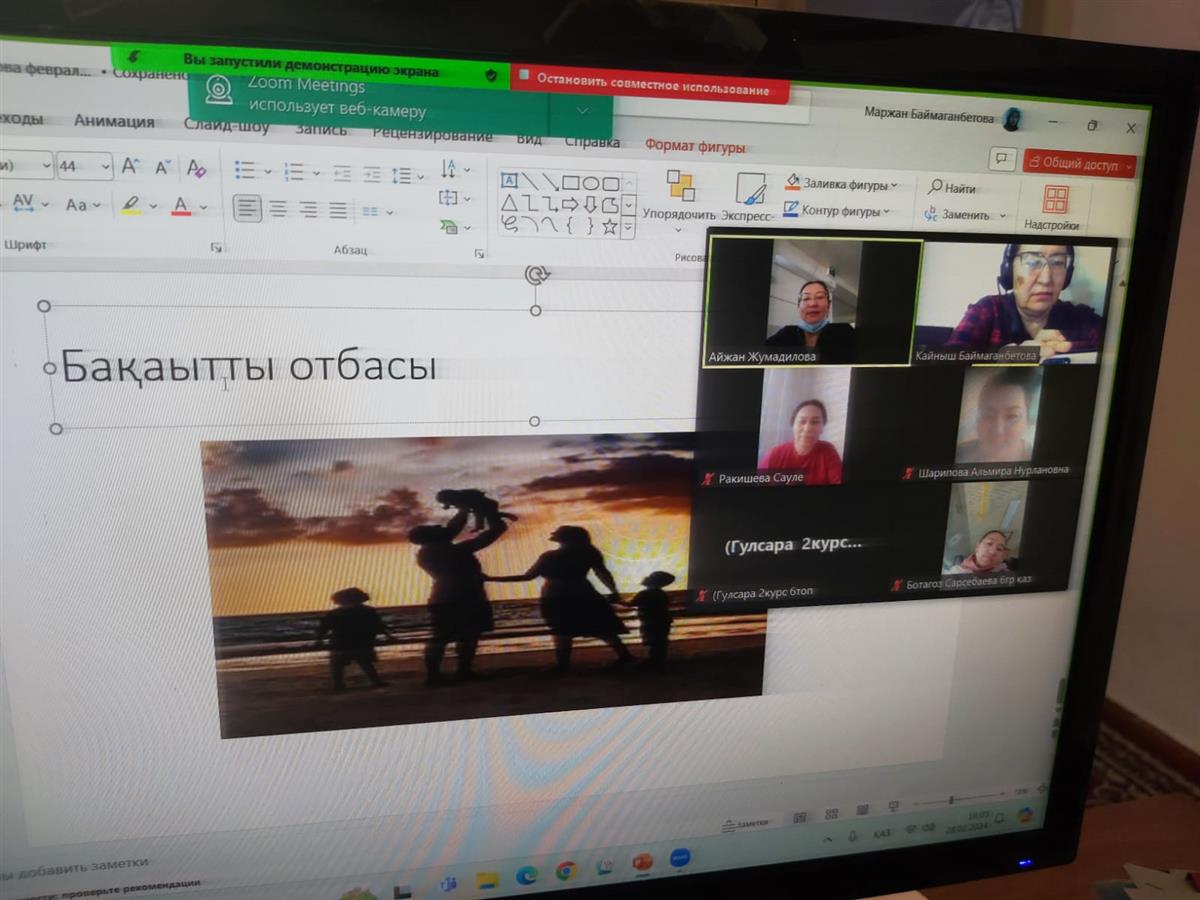
Task: Open the font size 44 dropdown
Action: click(x=104, y=166)
